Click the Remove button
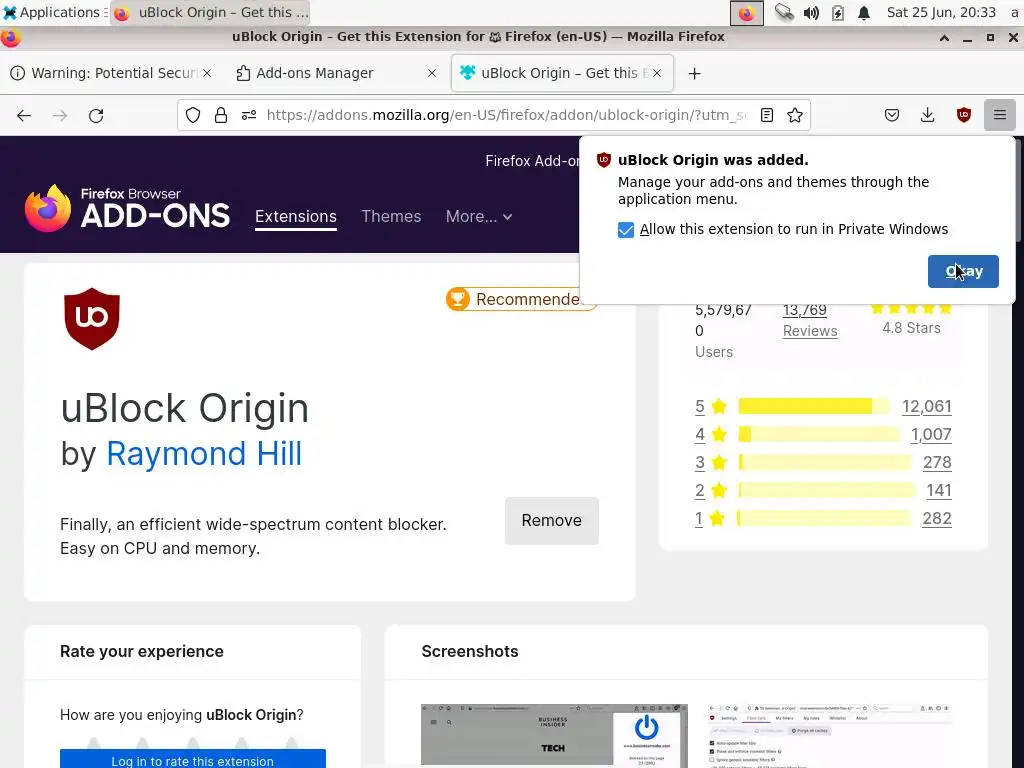1024x768 pixels. coord(551,520)
